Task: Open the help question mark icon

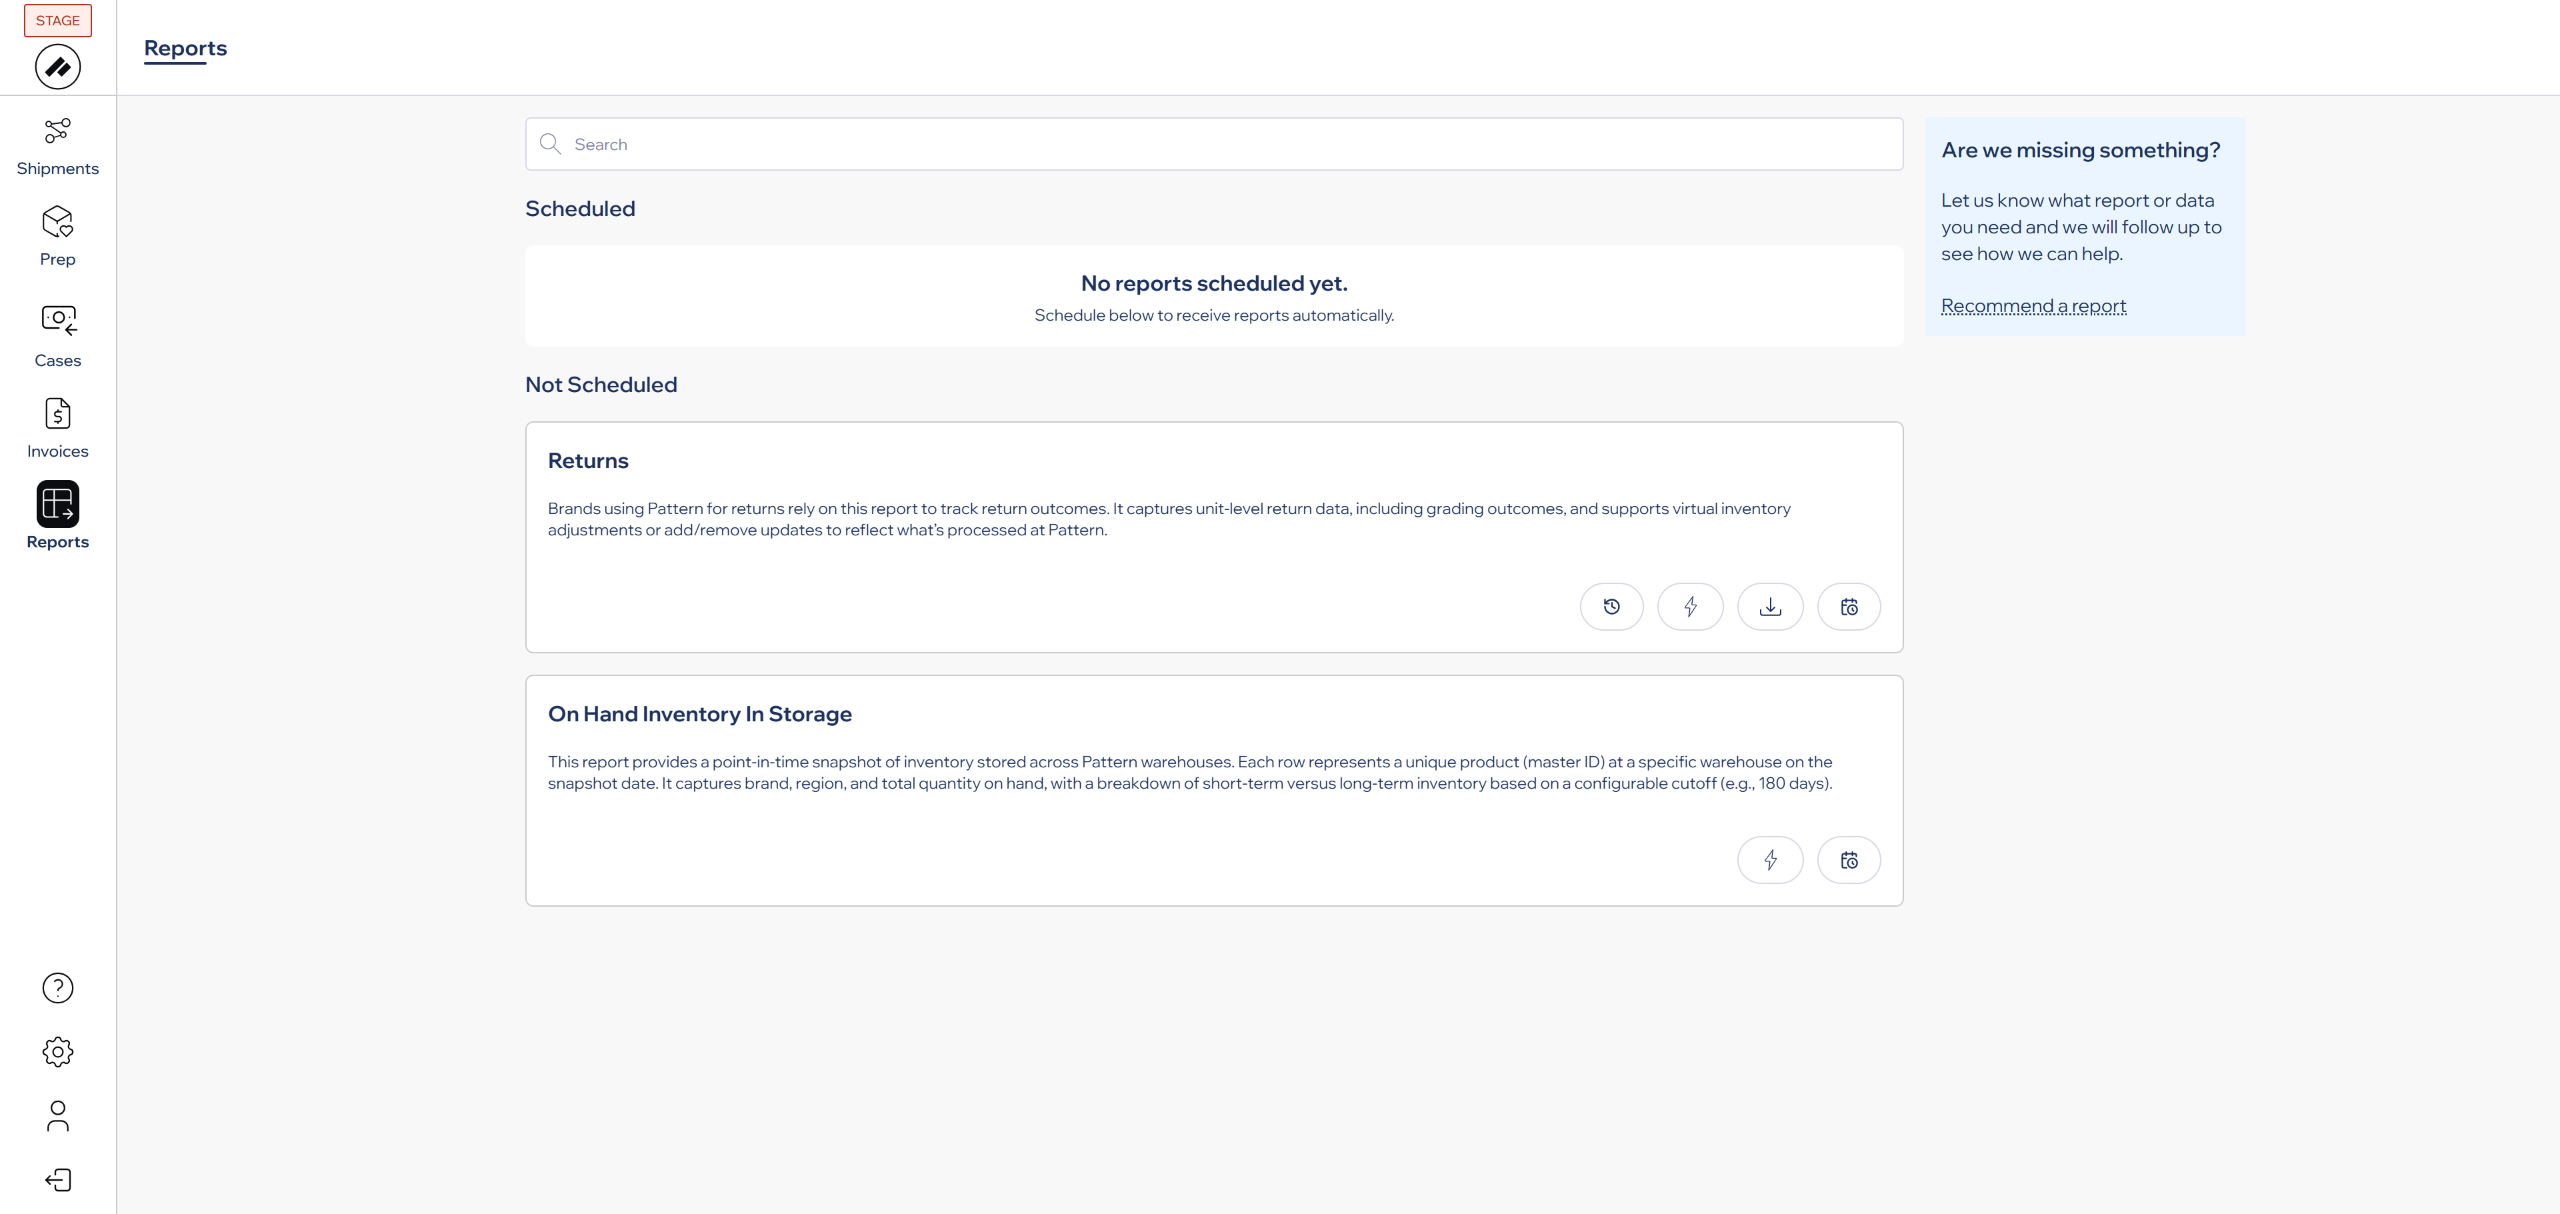Action: [57, 988]
